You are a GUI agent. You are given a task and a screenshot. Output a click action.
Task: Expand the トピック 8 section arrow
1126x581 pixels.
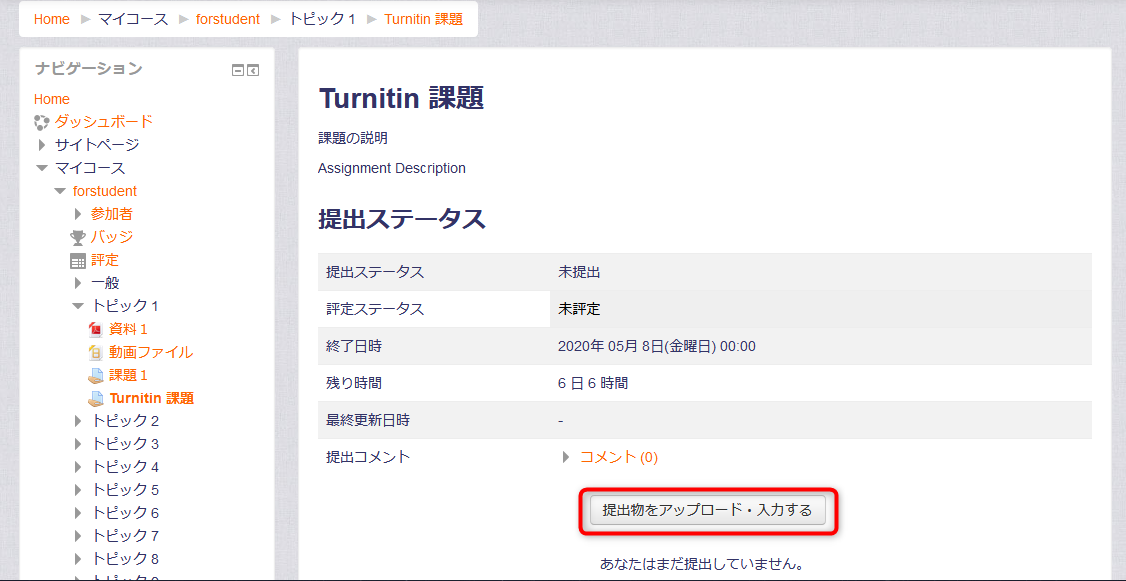click(x=78, y=559)
